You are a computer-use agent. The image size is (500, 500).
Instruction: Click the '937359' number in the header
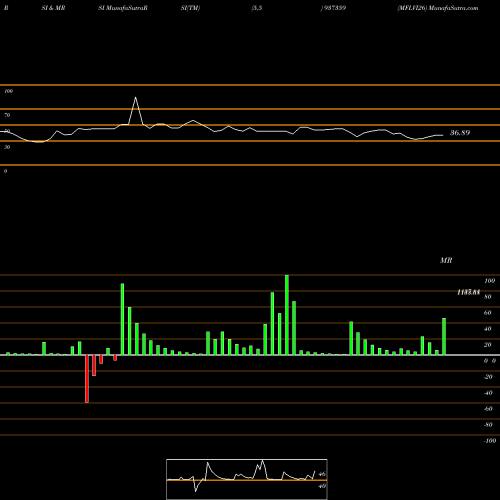(x=334, y=8)
